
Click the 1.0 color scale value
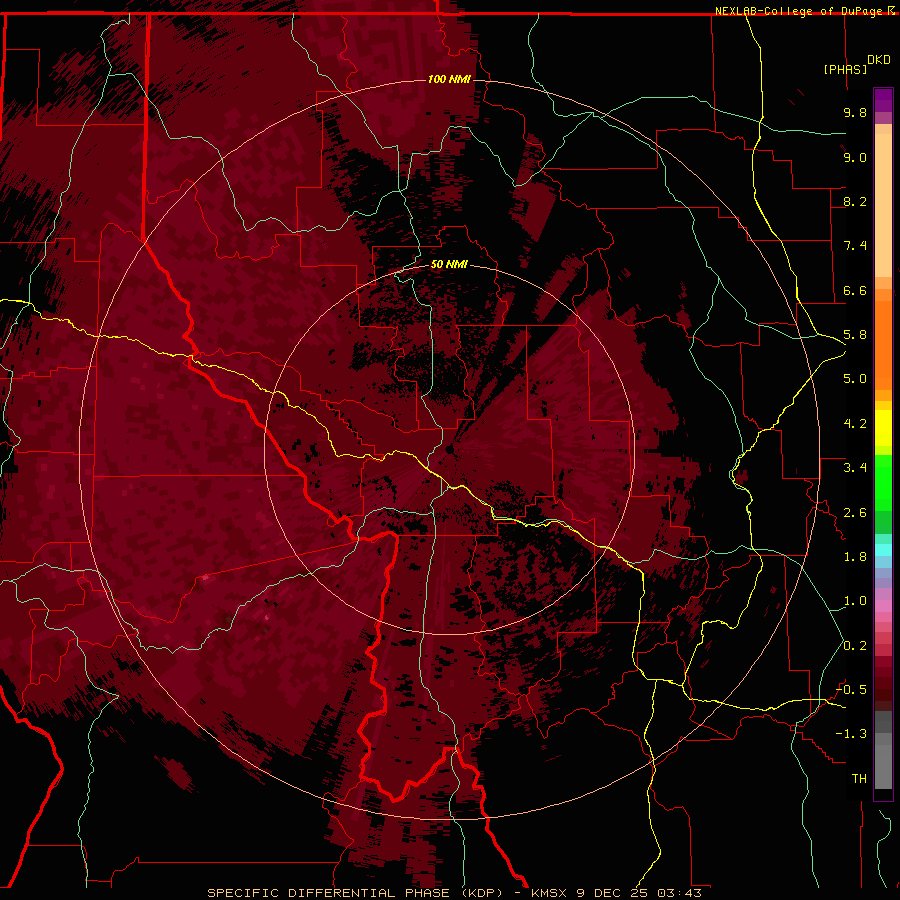pos(855,601)
